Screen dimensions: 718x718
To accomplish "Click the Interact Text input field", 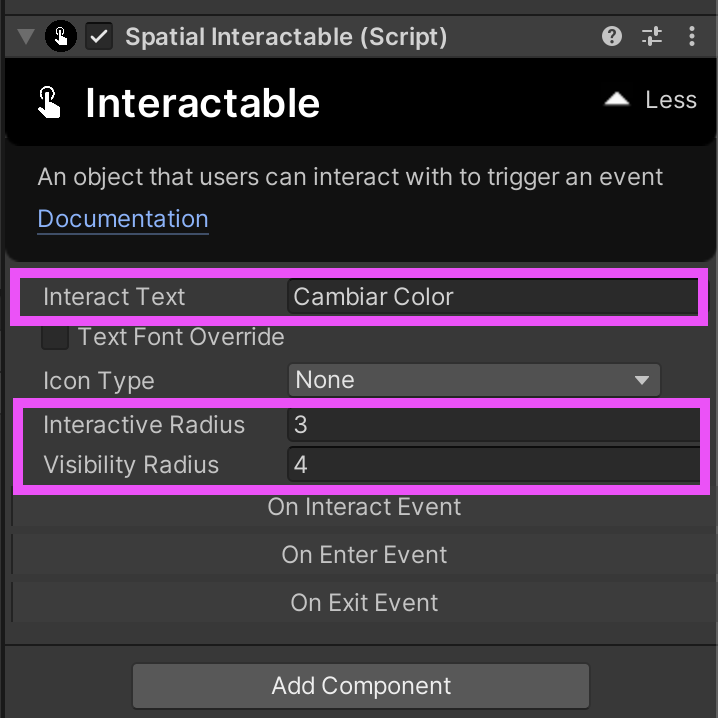I will (x=493, y=297).
